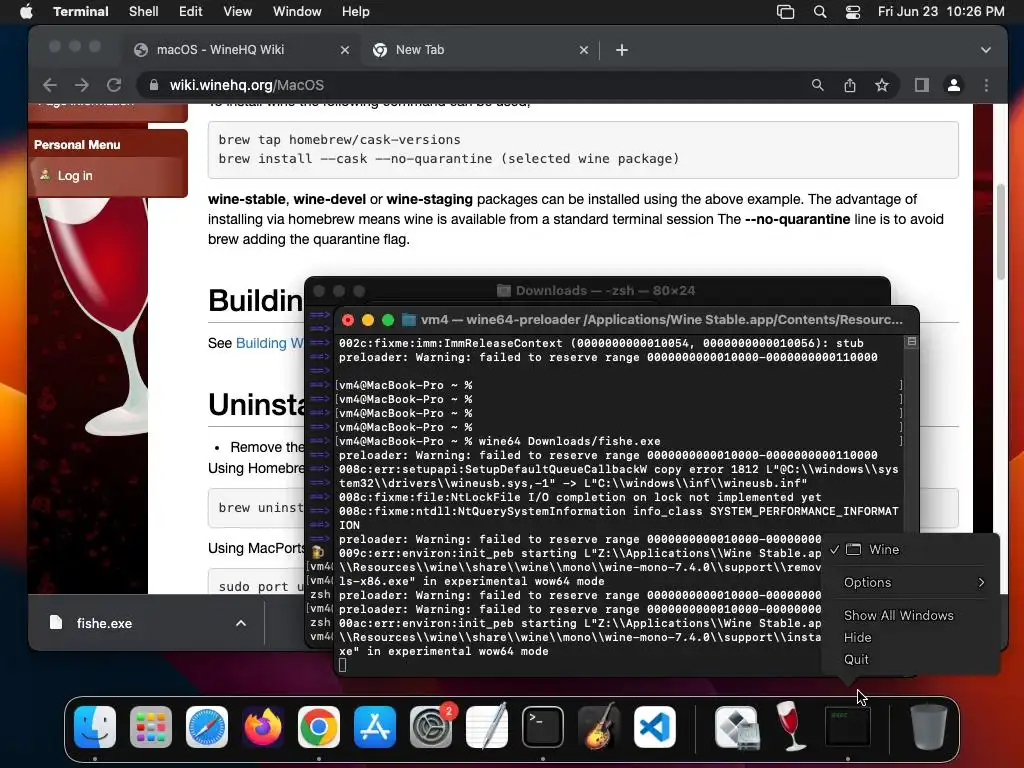Screen dimensions: 1024x768
Task: Click the zoom search icon in address bar
Action: click(x=818, y=85)
